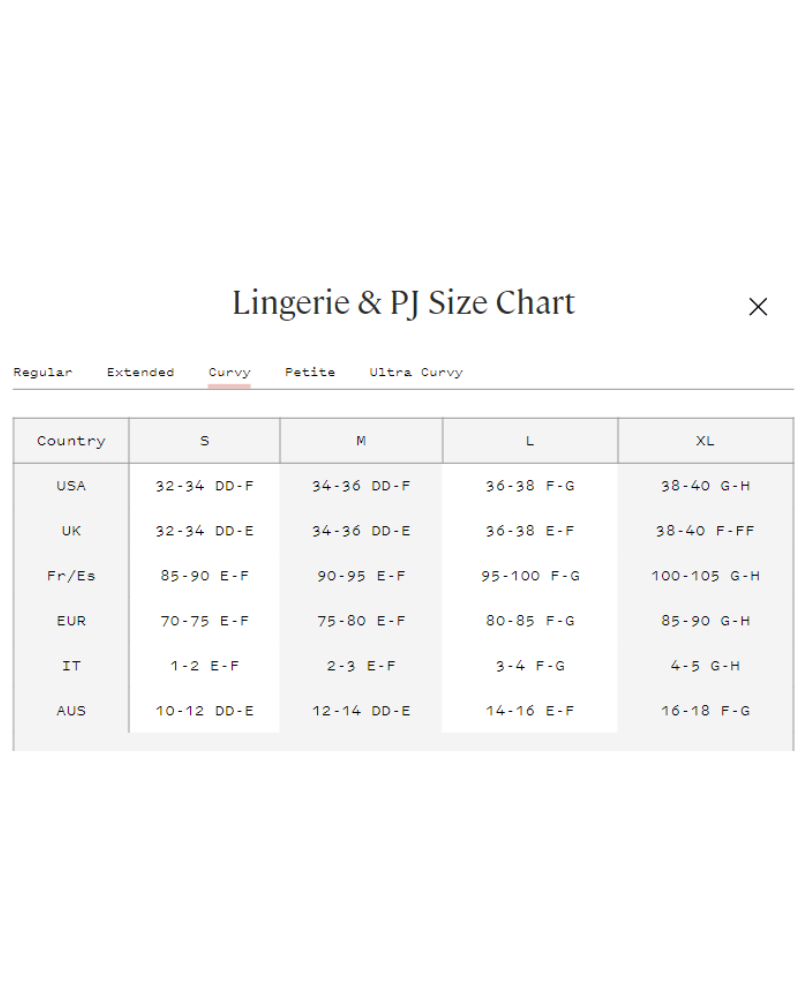The image size is (800, 1000).
Task: Select the USA row label
Action: 71,486
